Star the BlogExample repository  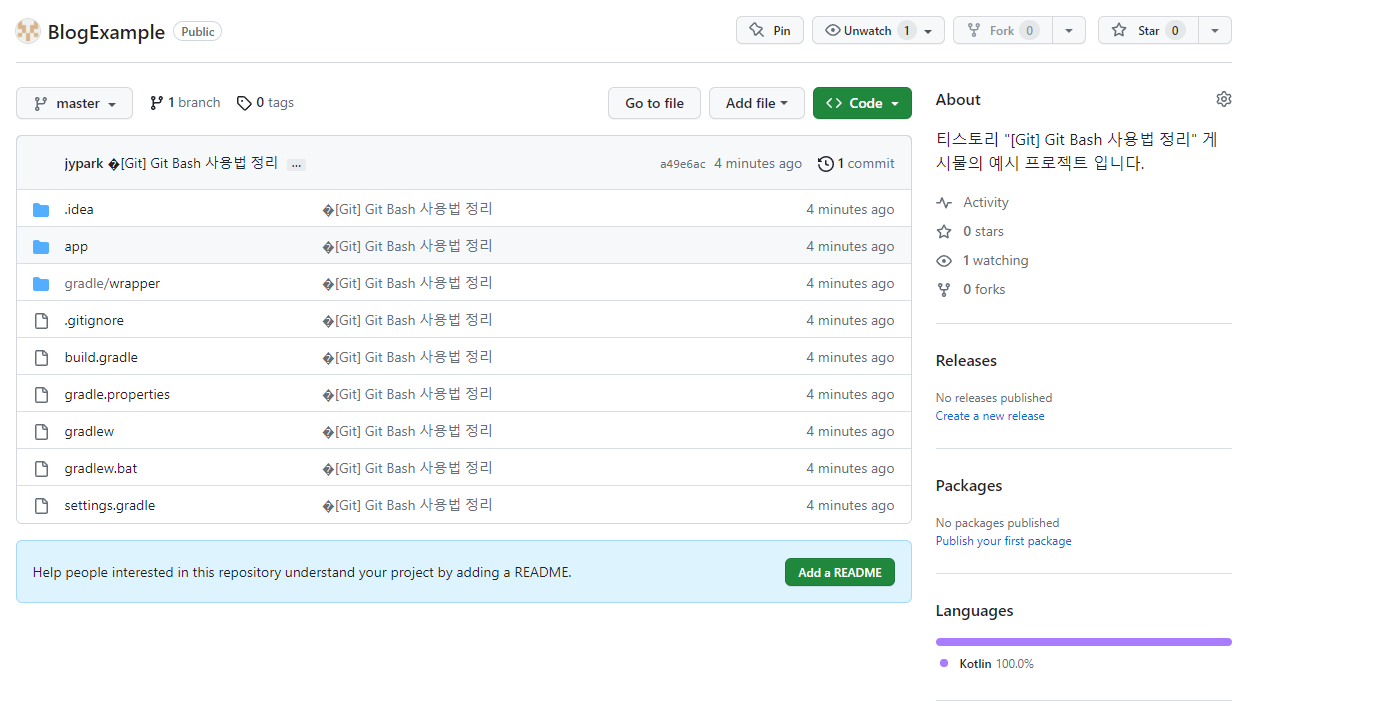[1148, 31]
